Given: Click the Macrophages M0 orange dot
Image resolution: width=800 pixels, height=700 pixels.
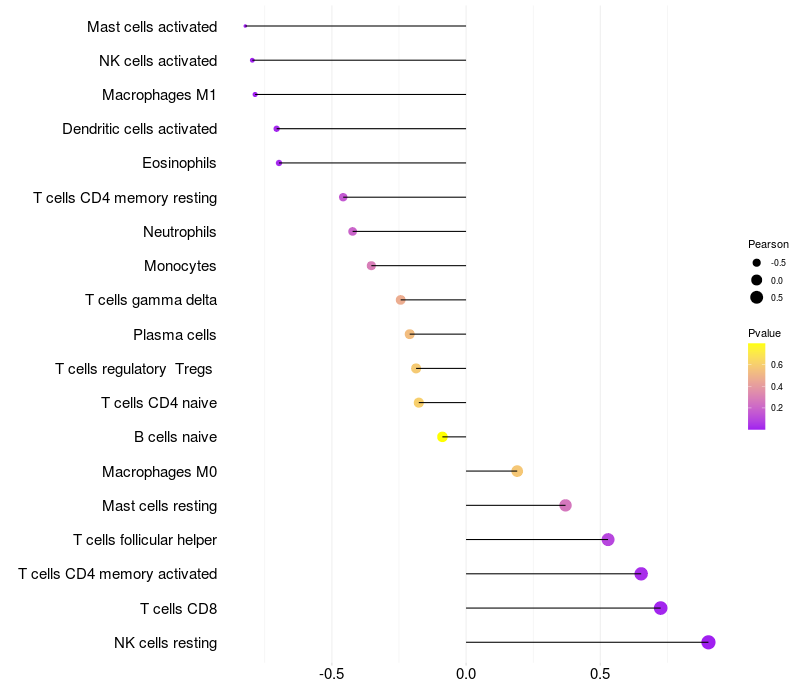Looking at the screenshot, I should pos(517,471).
